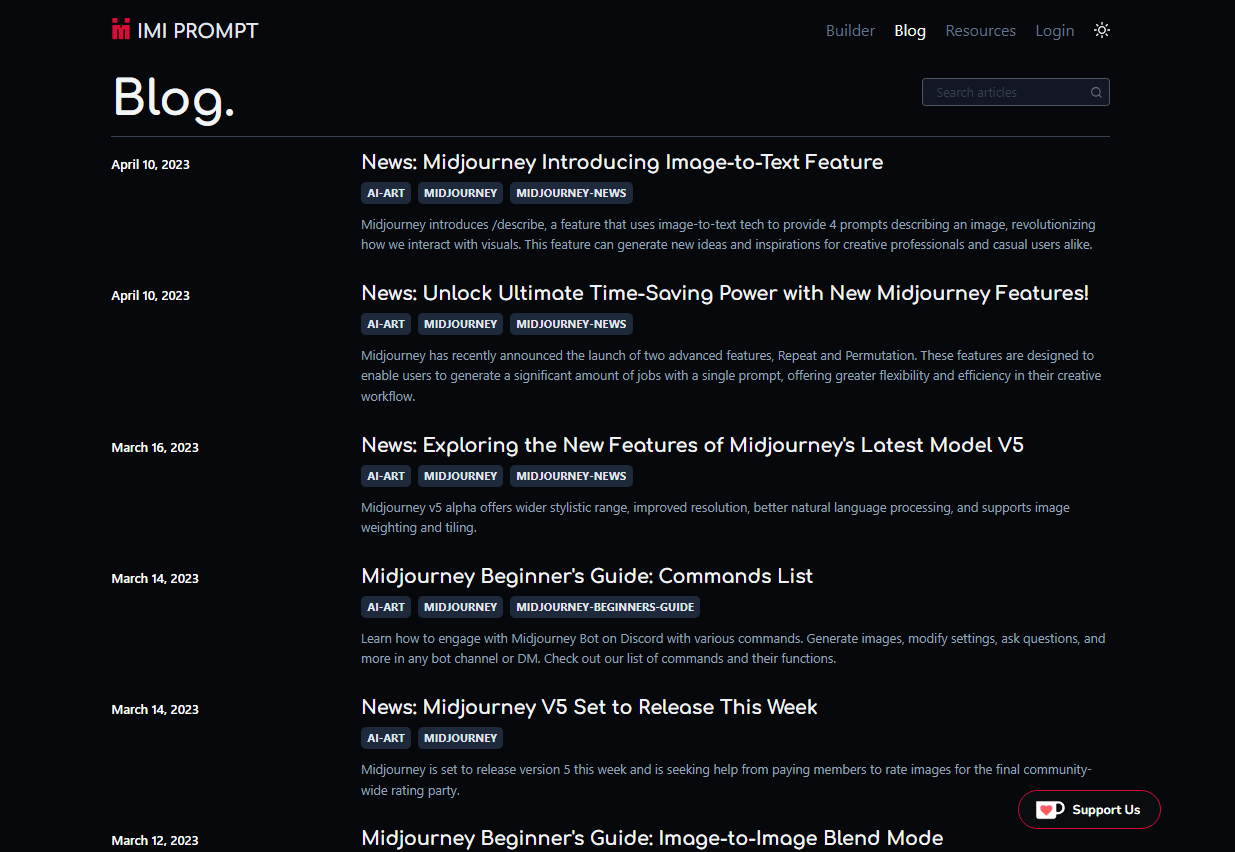Click the Blog. page heading
Screen dimensions: 1235x852
pyautogui.click(x=174, y=98)
